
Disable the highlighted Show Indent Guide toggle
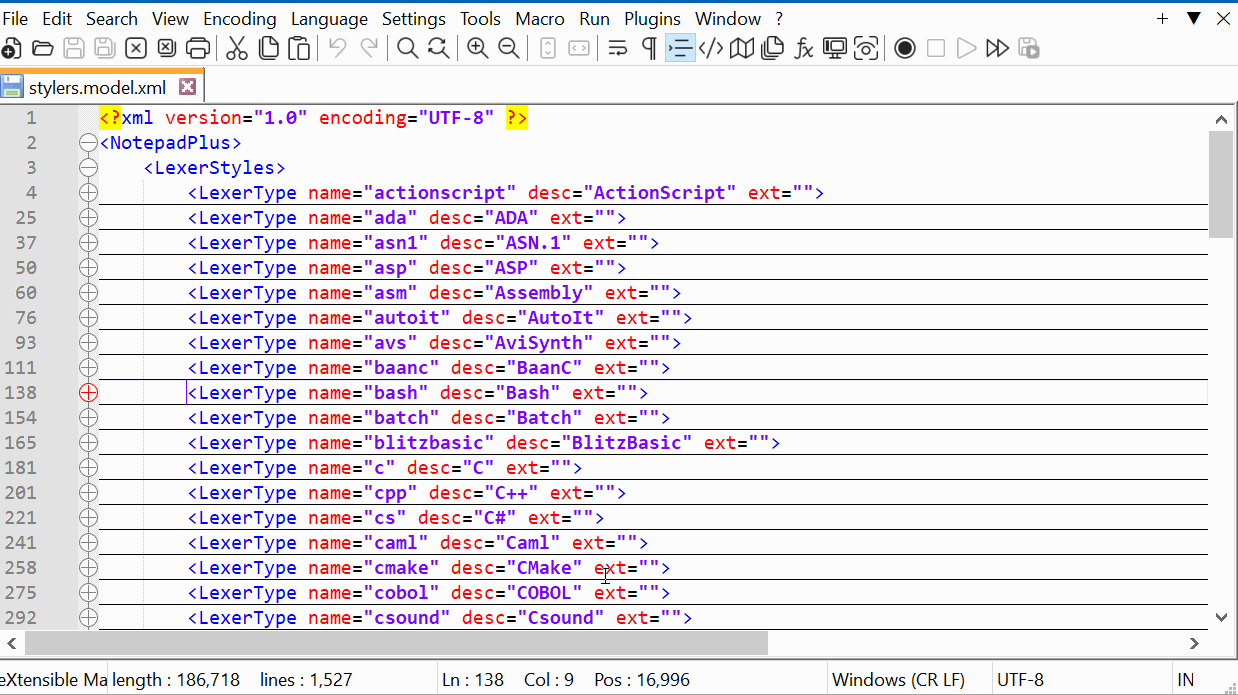click(680, 47)
